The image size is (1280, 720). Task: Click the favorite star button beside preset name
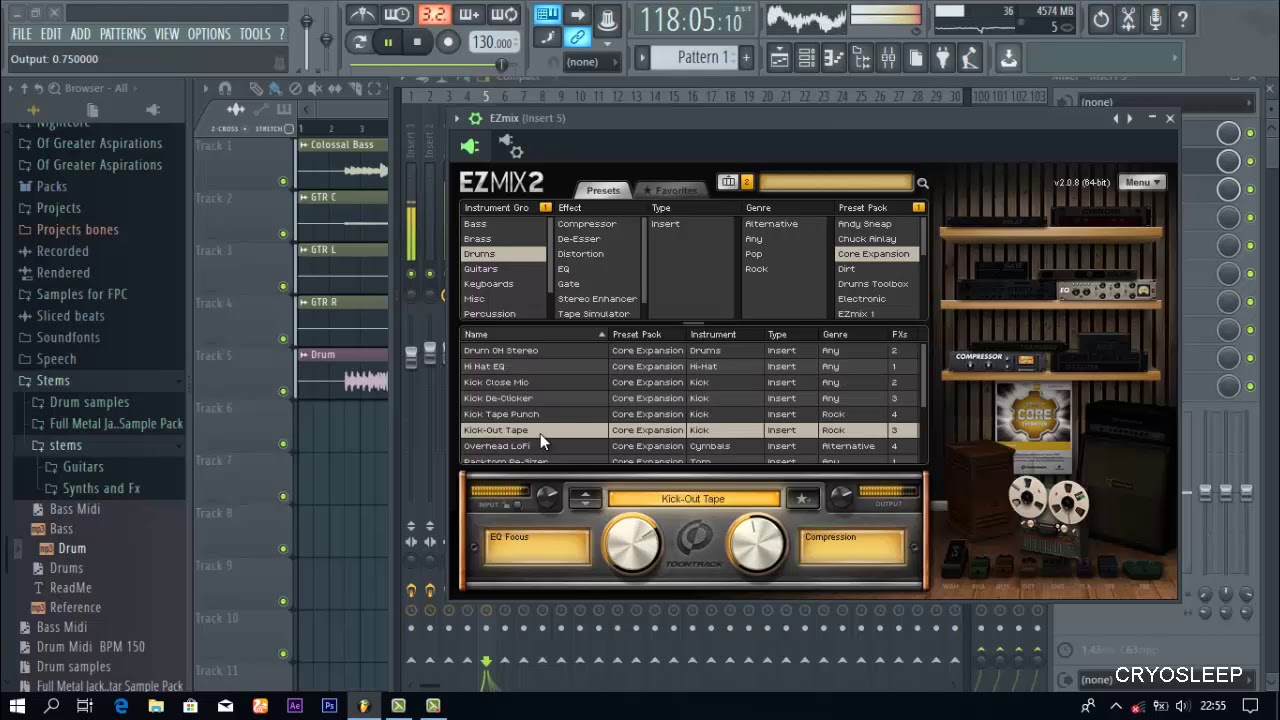click(802, 498)
